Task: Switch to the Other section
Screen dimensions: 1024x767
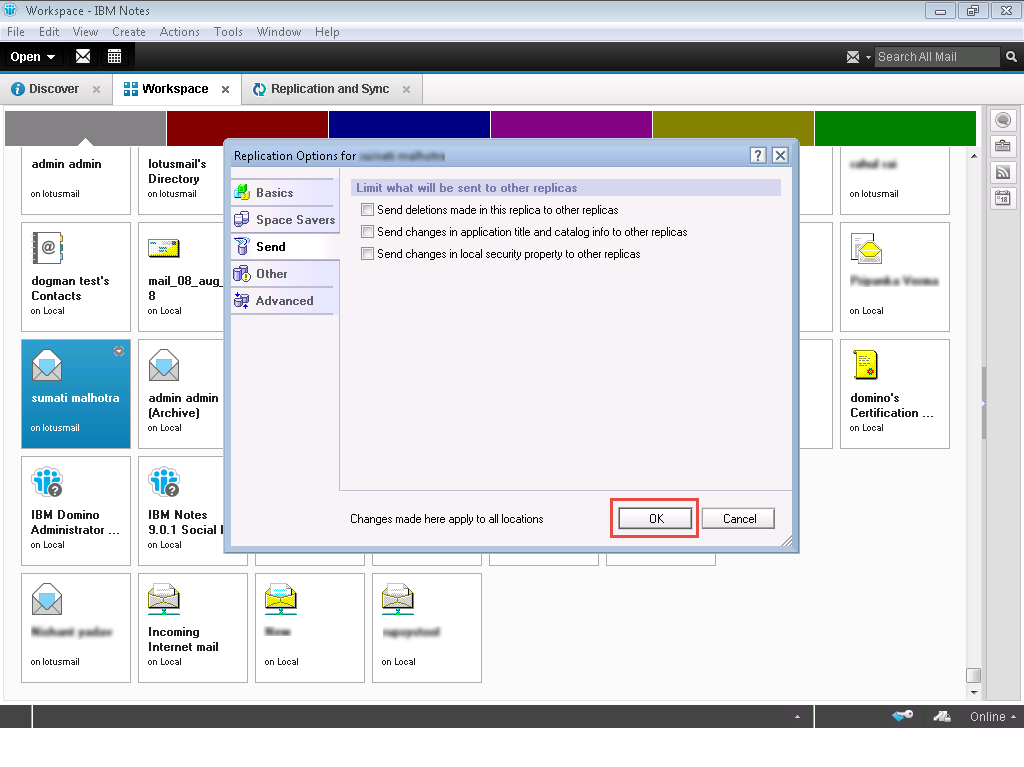Action: (x=285, y=274)
